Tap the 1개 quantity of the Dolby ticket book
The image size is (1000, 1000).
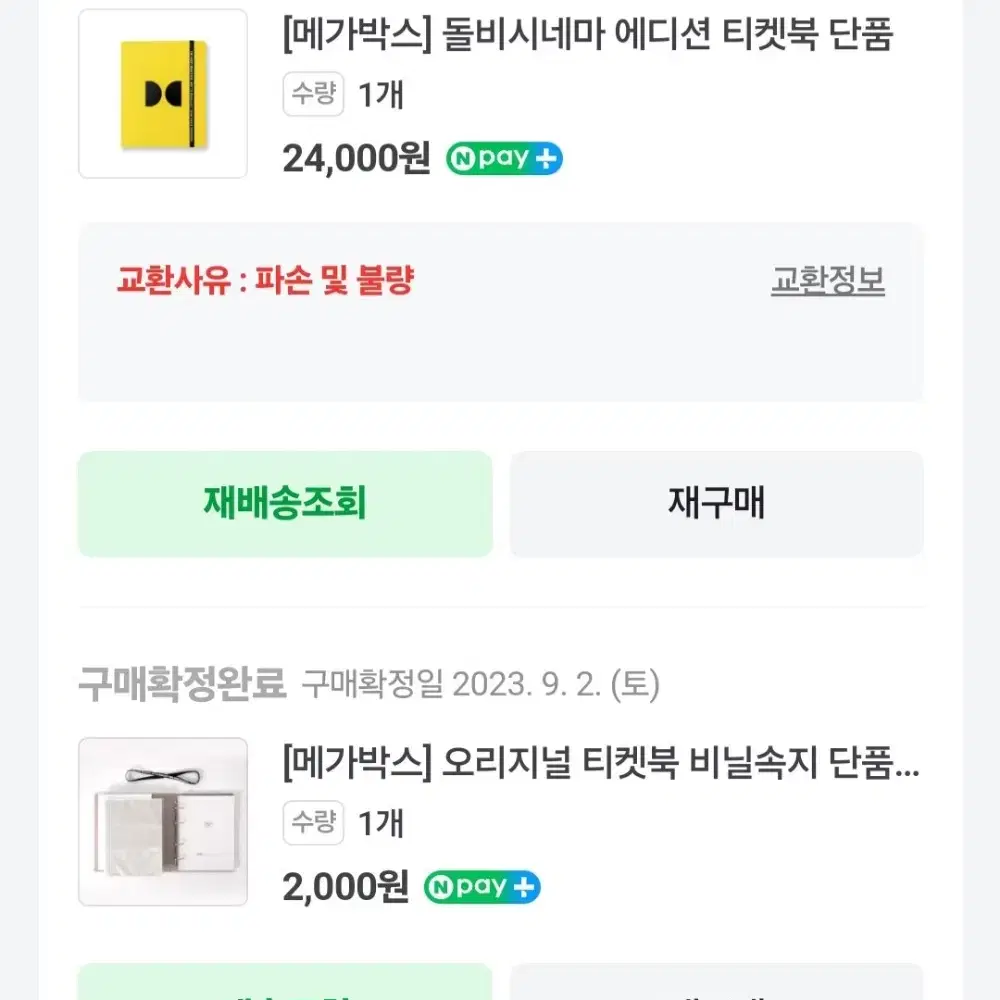click(381, 94)
